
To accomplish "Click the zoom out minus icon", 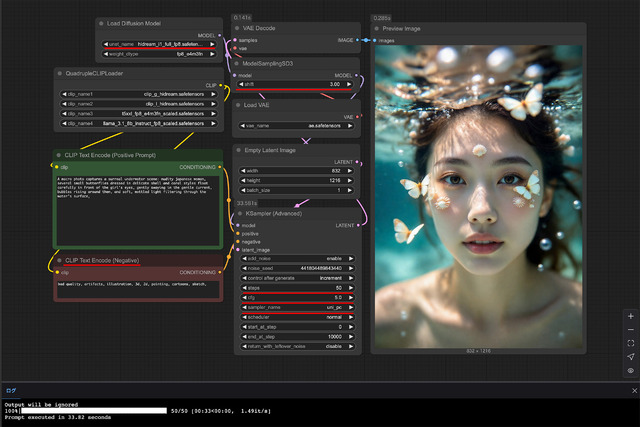I will [630, 329].
